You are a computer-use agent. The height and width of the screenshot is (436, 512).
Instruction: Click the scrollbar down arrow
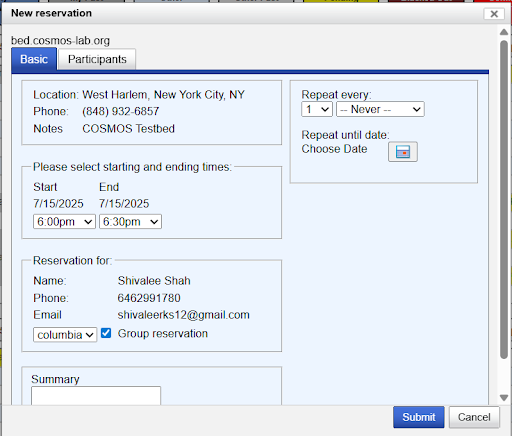(x=504, y=398)
